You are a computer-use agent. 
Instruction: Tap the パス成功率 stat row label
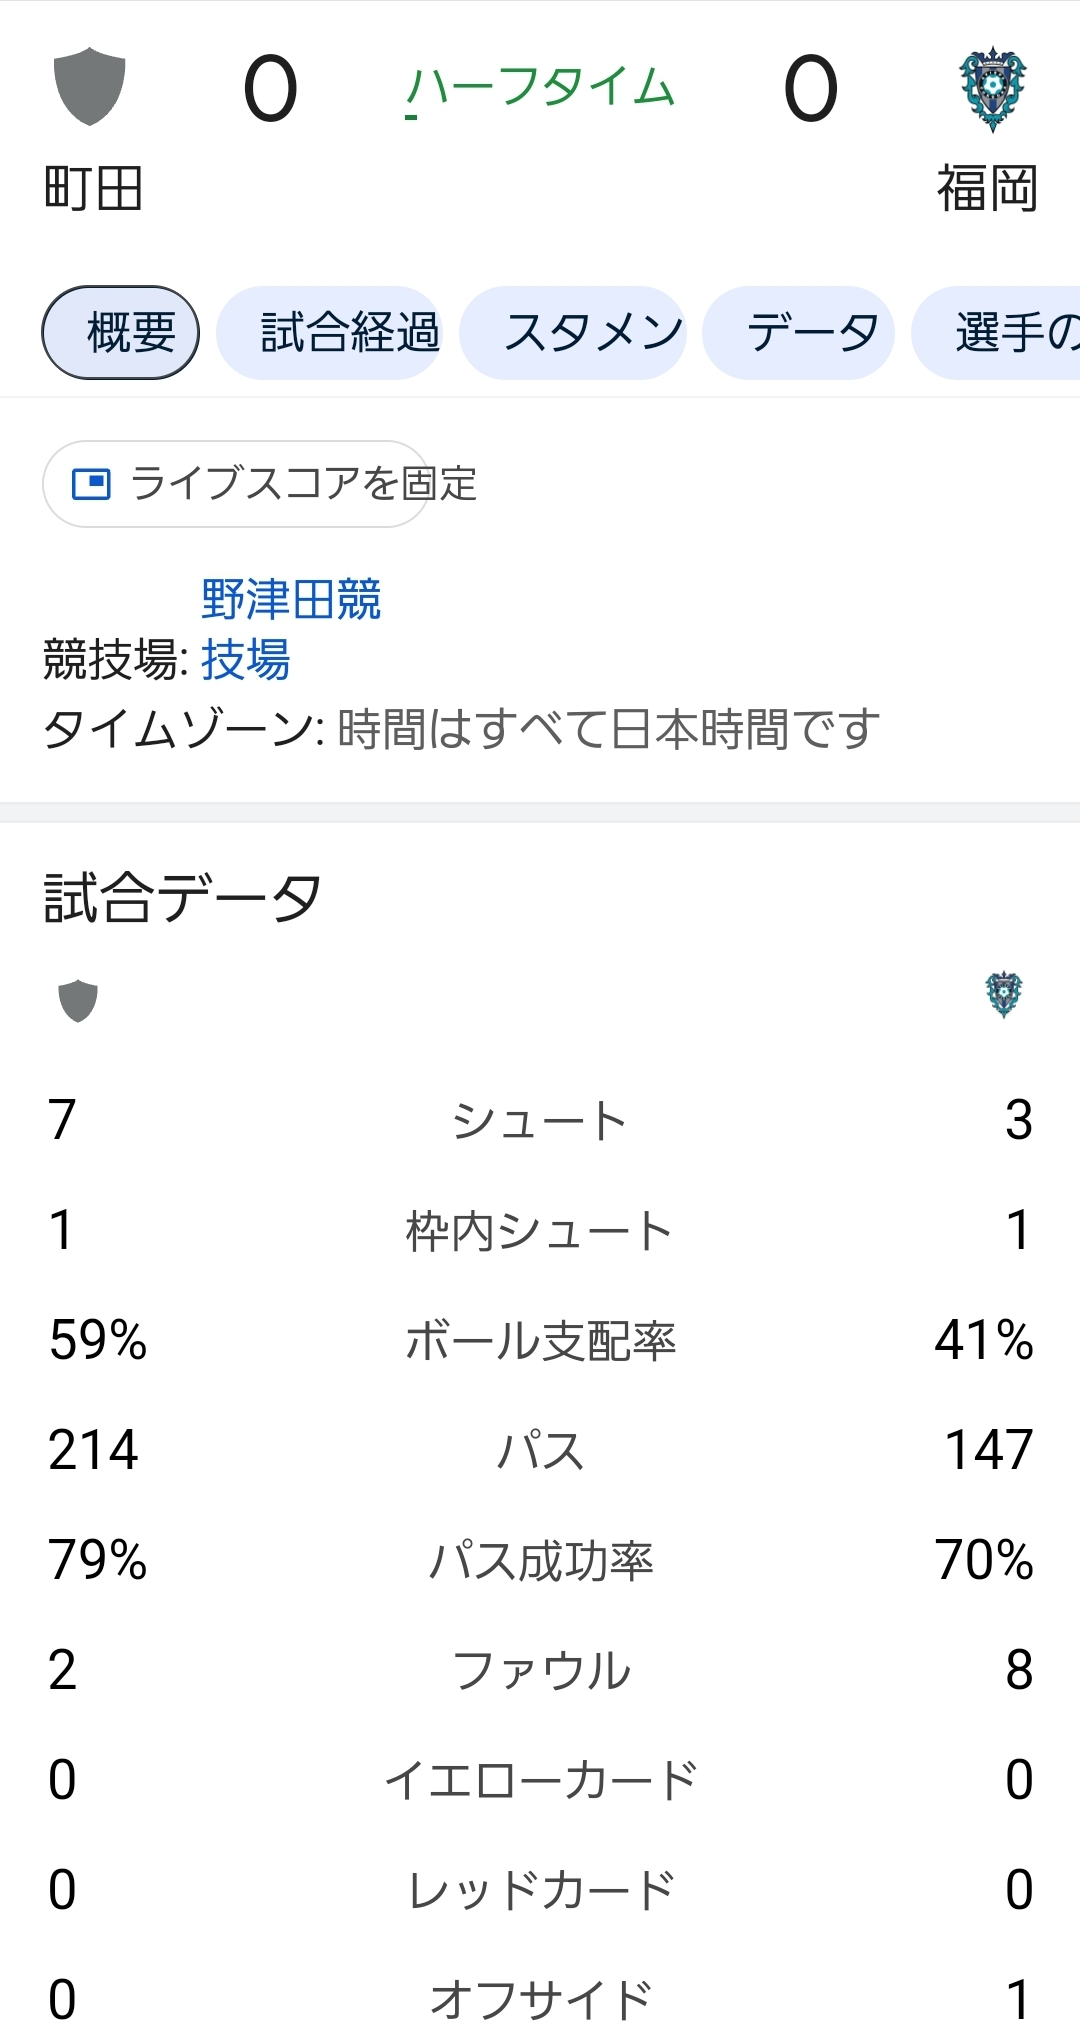coord(540,1561)
